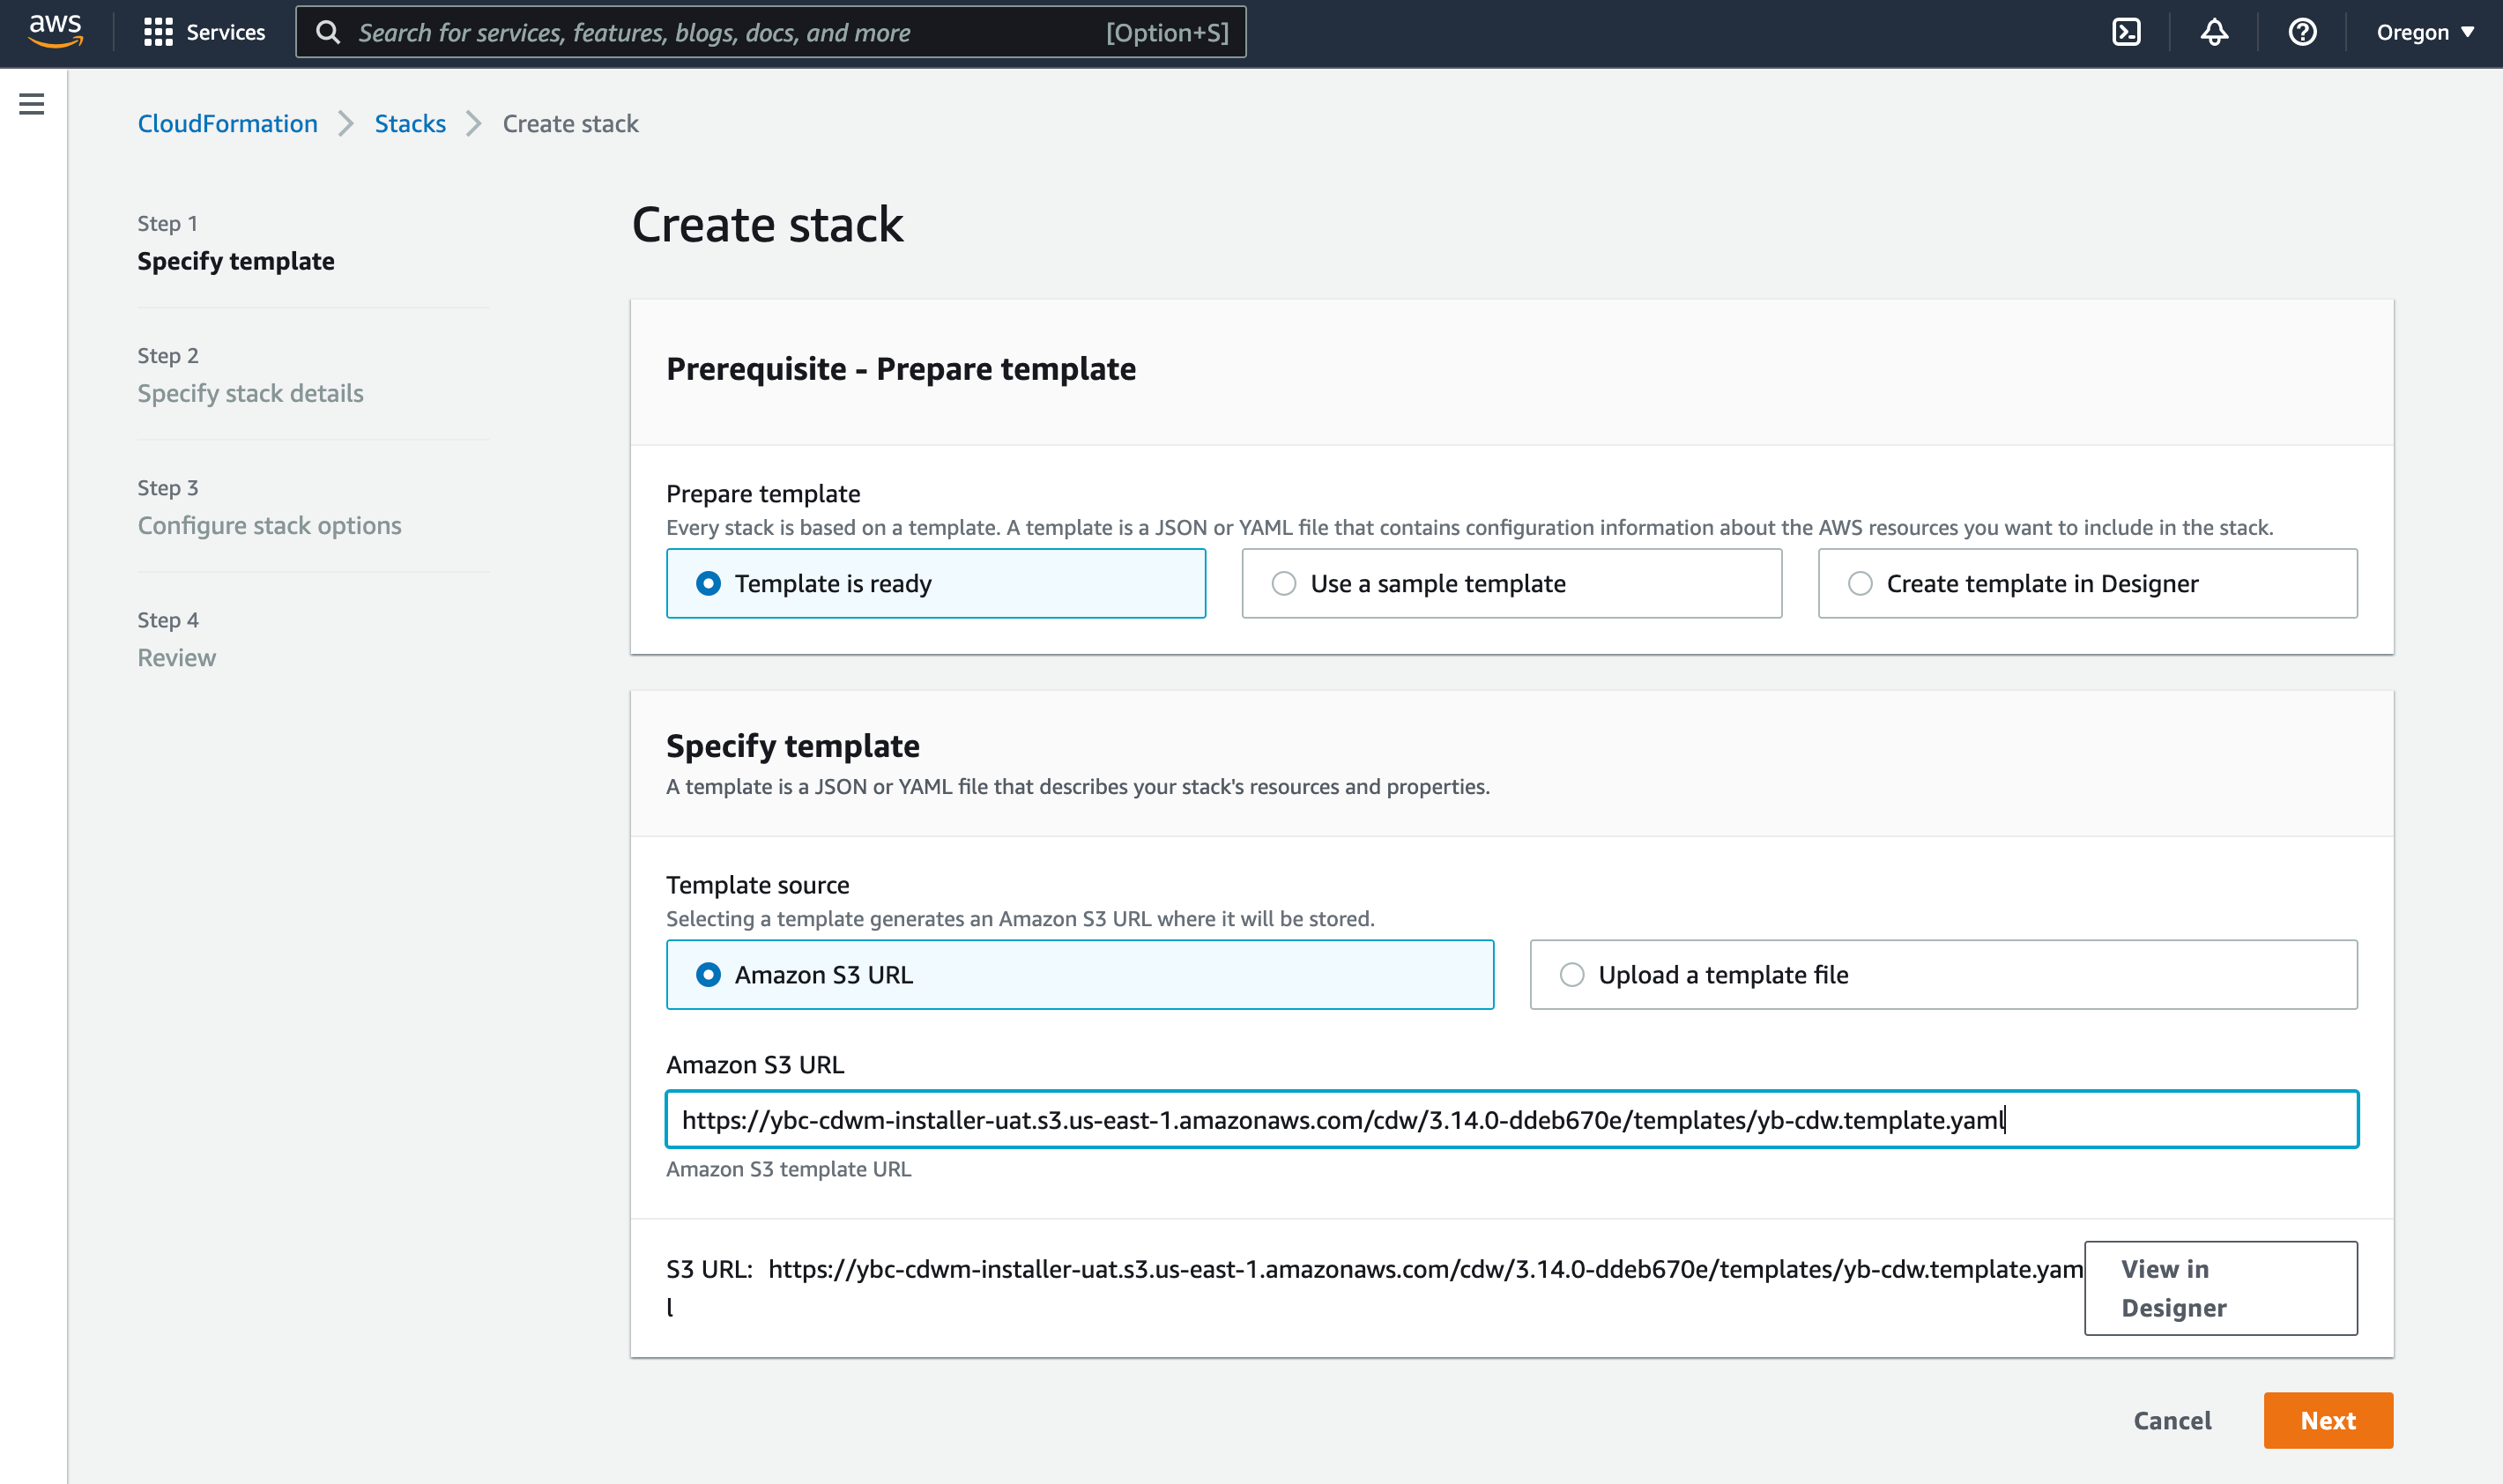Click the Create stack breadcrumb text

coord(571,123)
